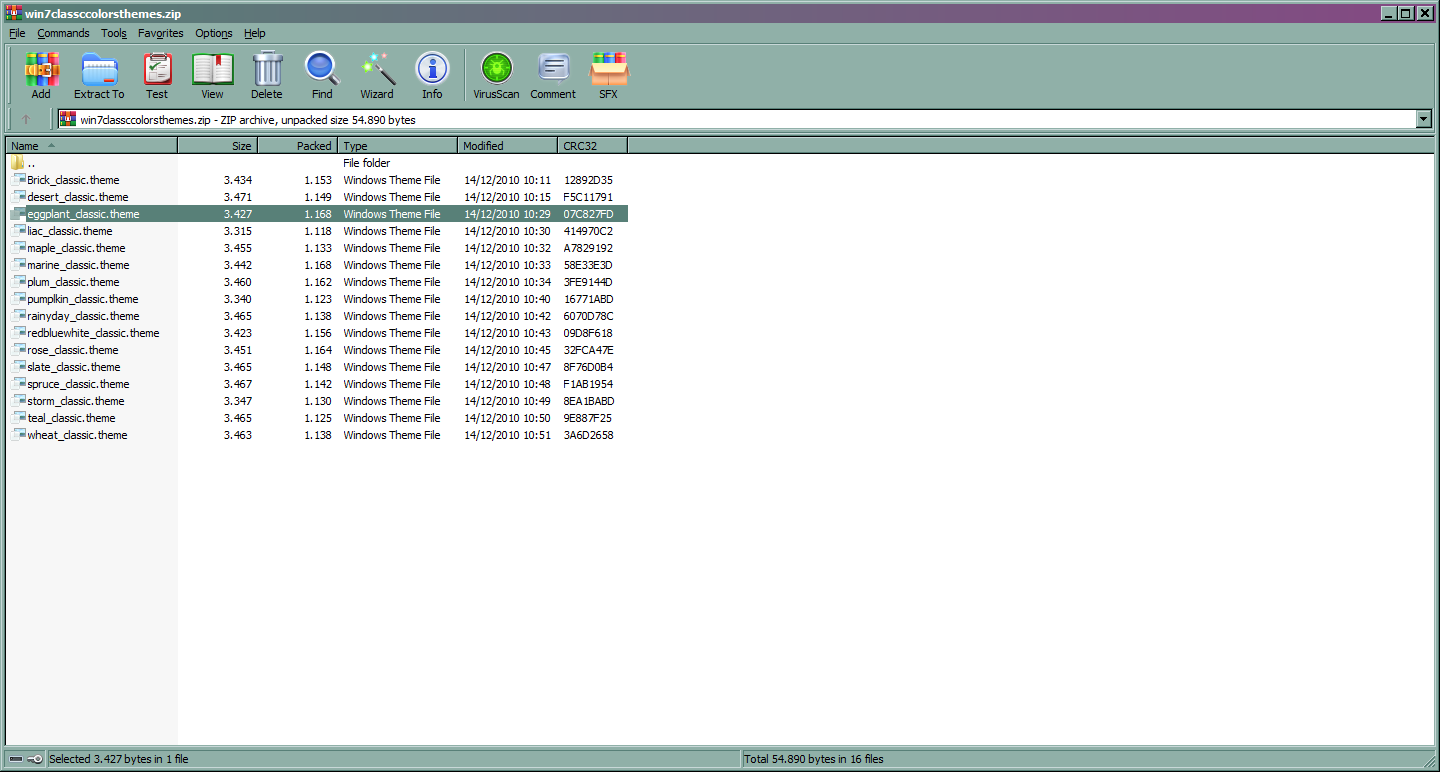
Task: Click the storm_classic.theme file icon
Action: 18,401
